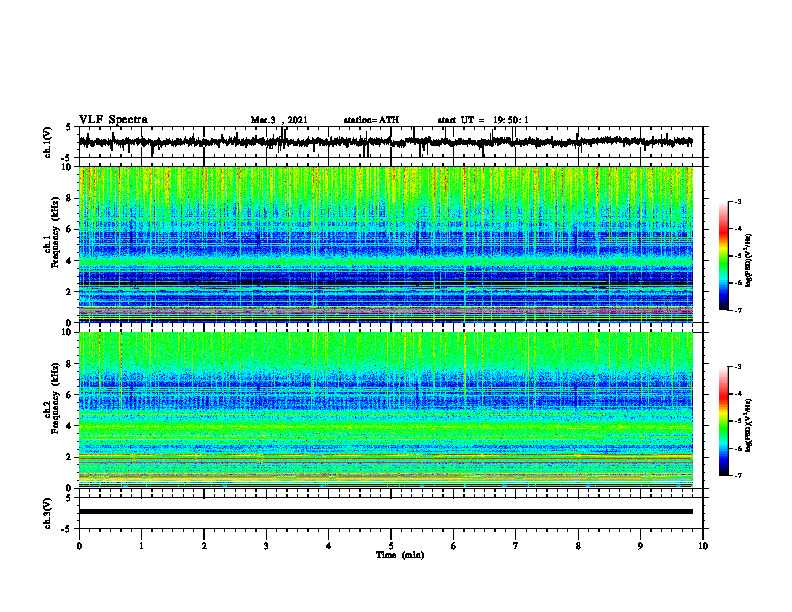
Task: Click tick label '3' on the Time axis
Action: [x=266, y=546]
